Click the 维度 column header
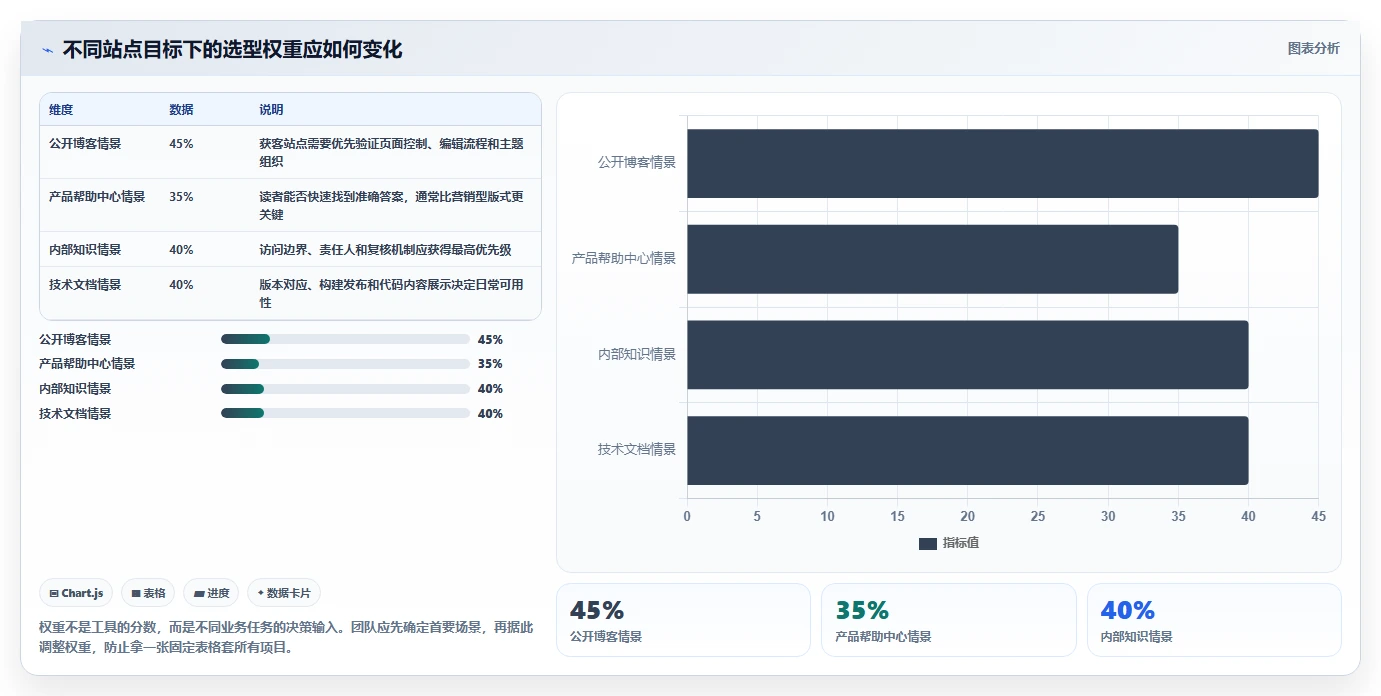The image size is (1381, 696). coord(61,110)
